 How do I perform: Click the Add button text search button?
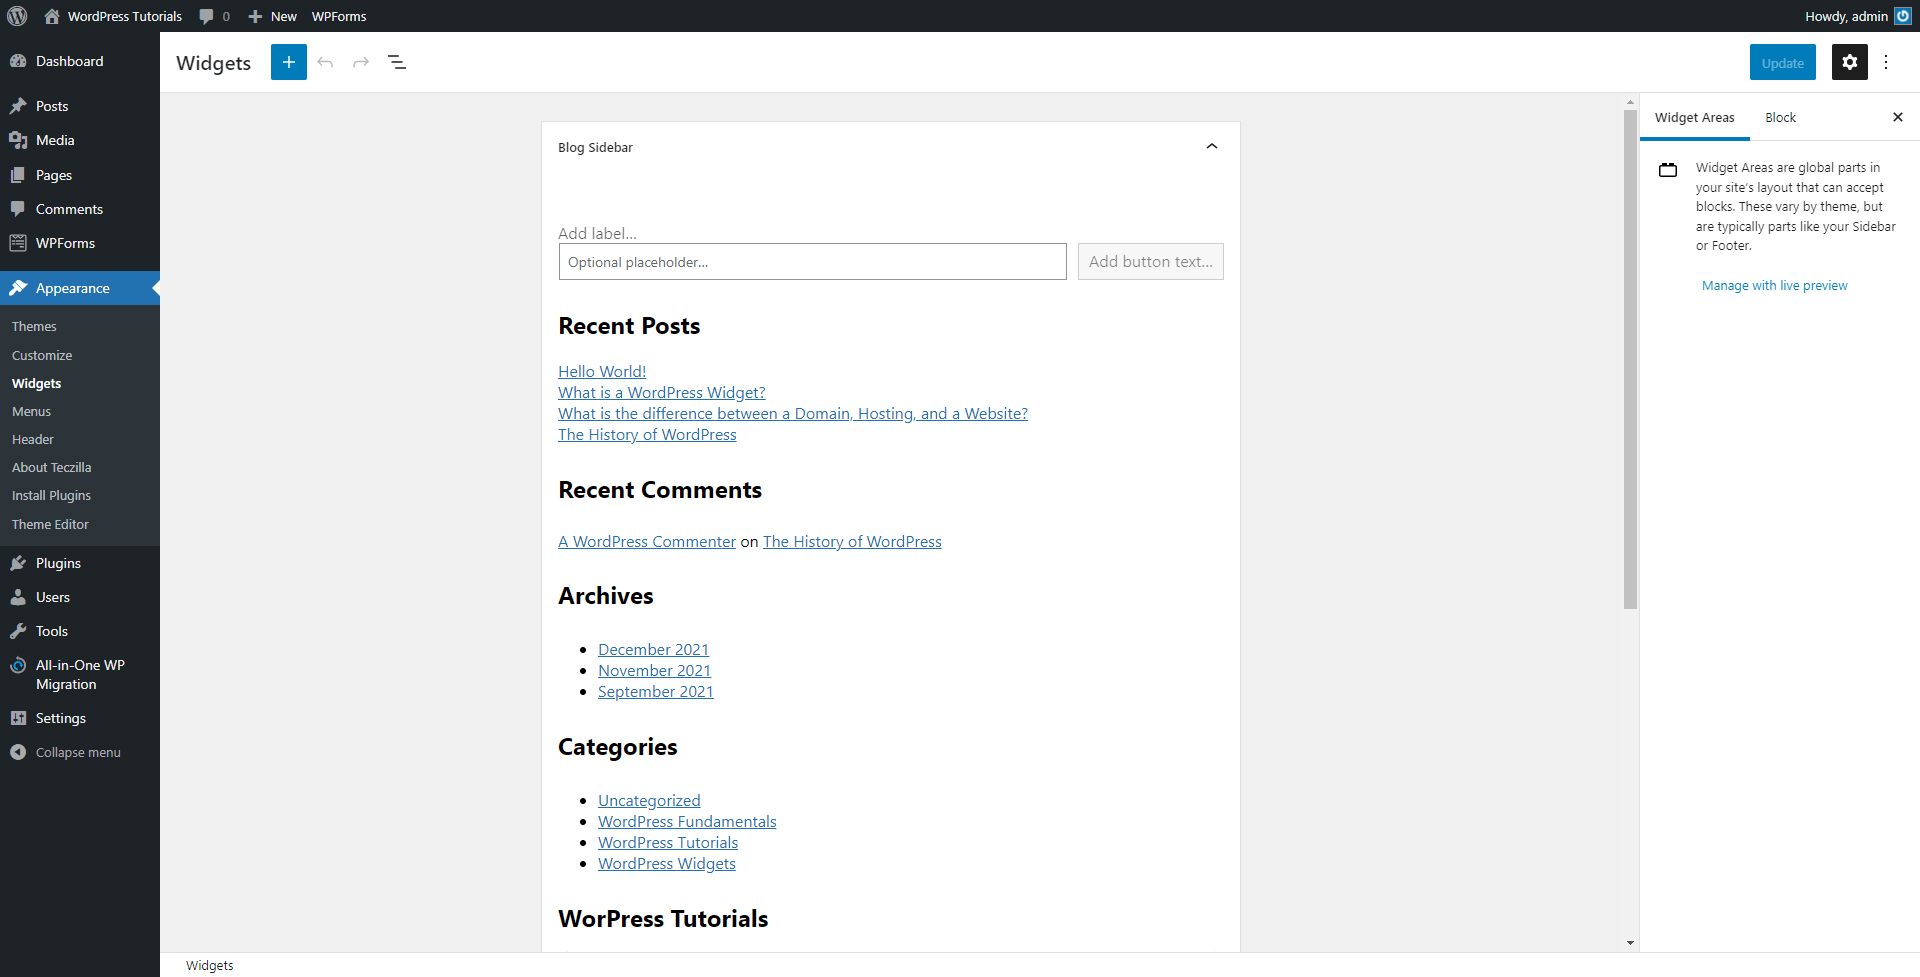(1150, 262)
